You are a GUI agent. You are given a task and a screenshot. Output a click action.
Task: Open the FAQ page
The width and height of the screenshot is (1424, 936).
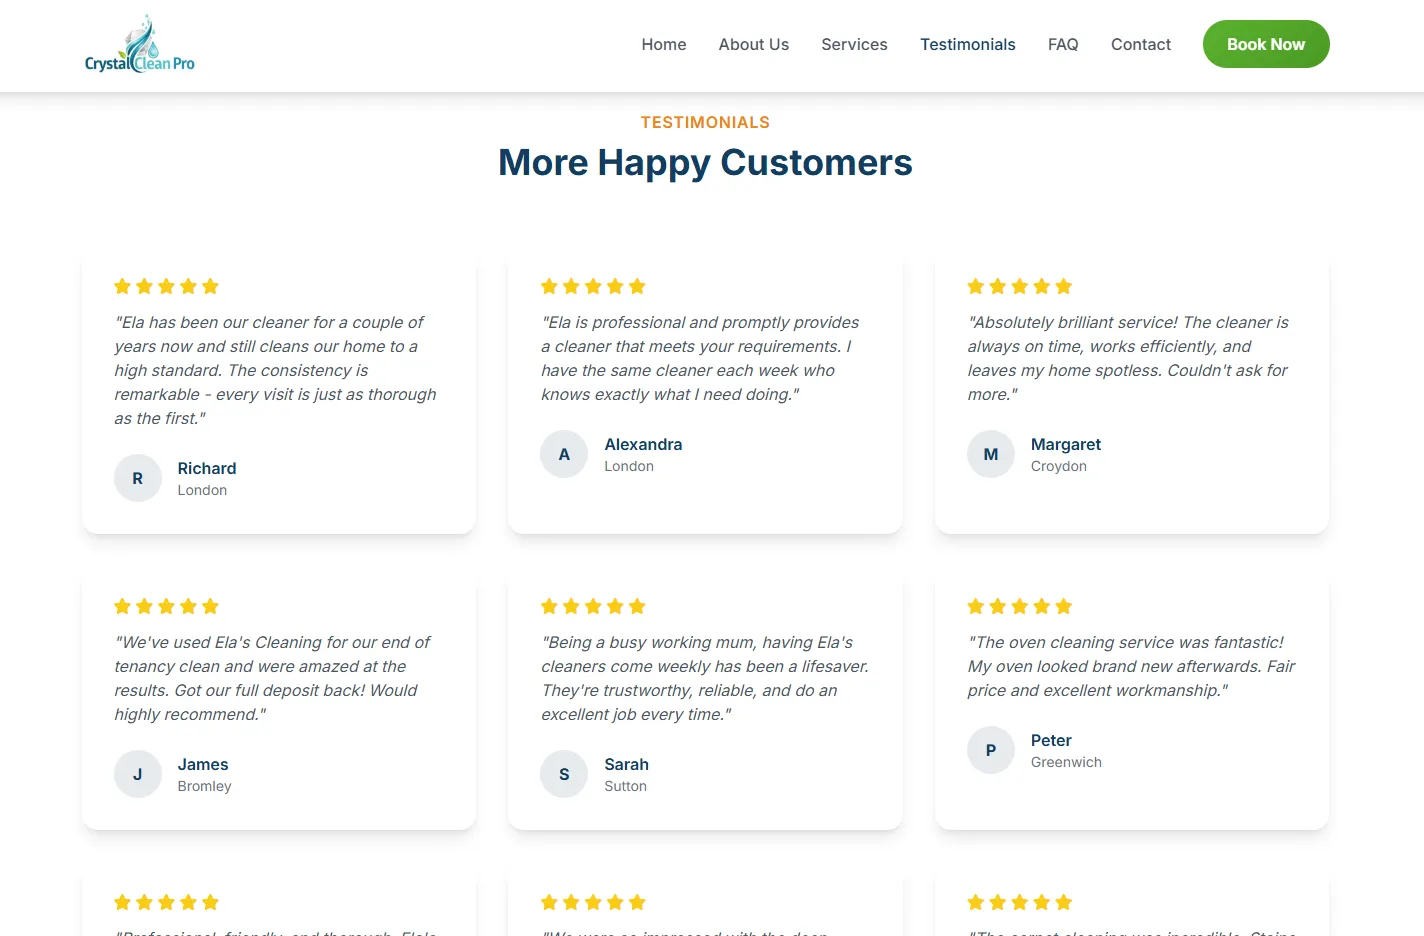1063,44
